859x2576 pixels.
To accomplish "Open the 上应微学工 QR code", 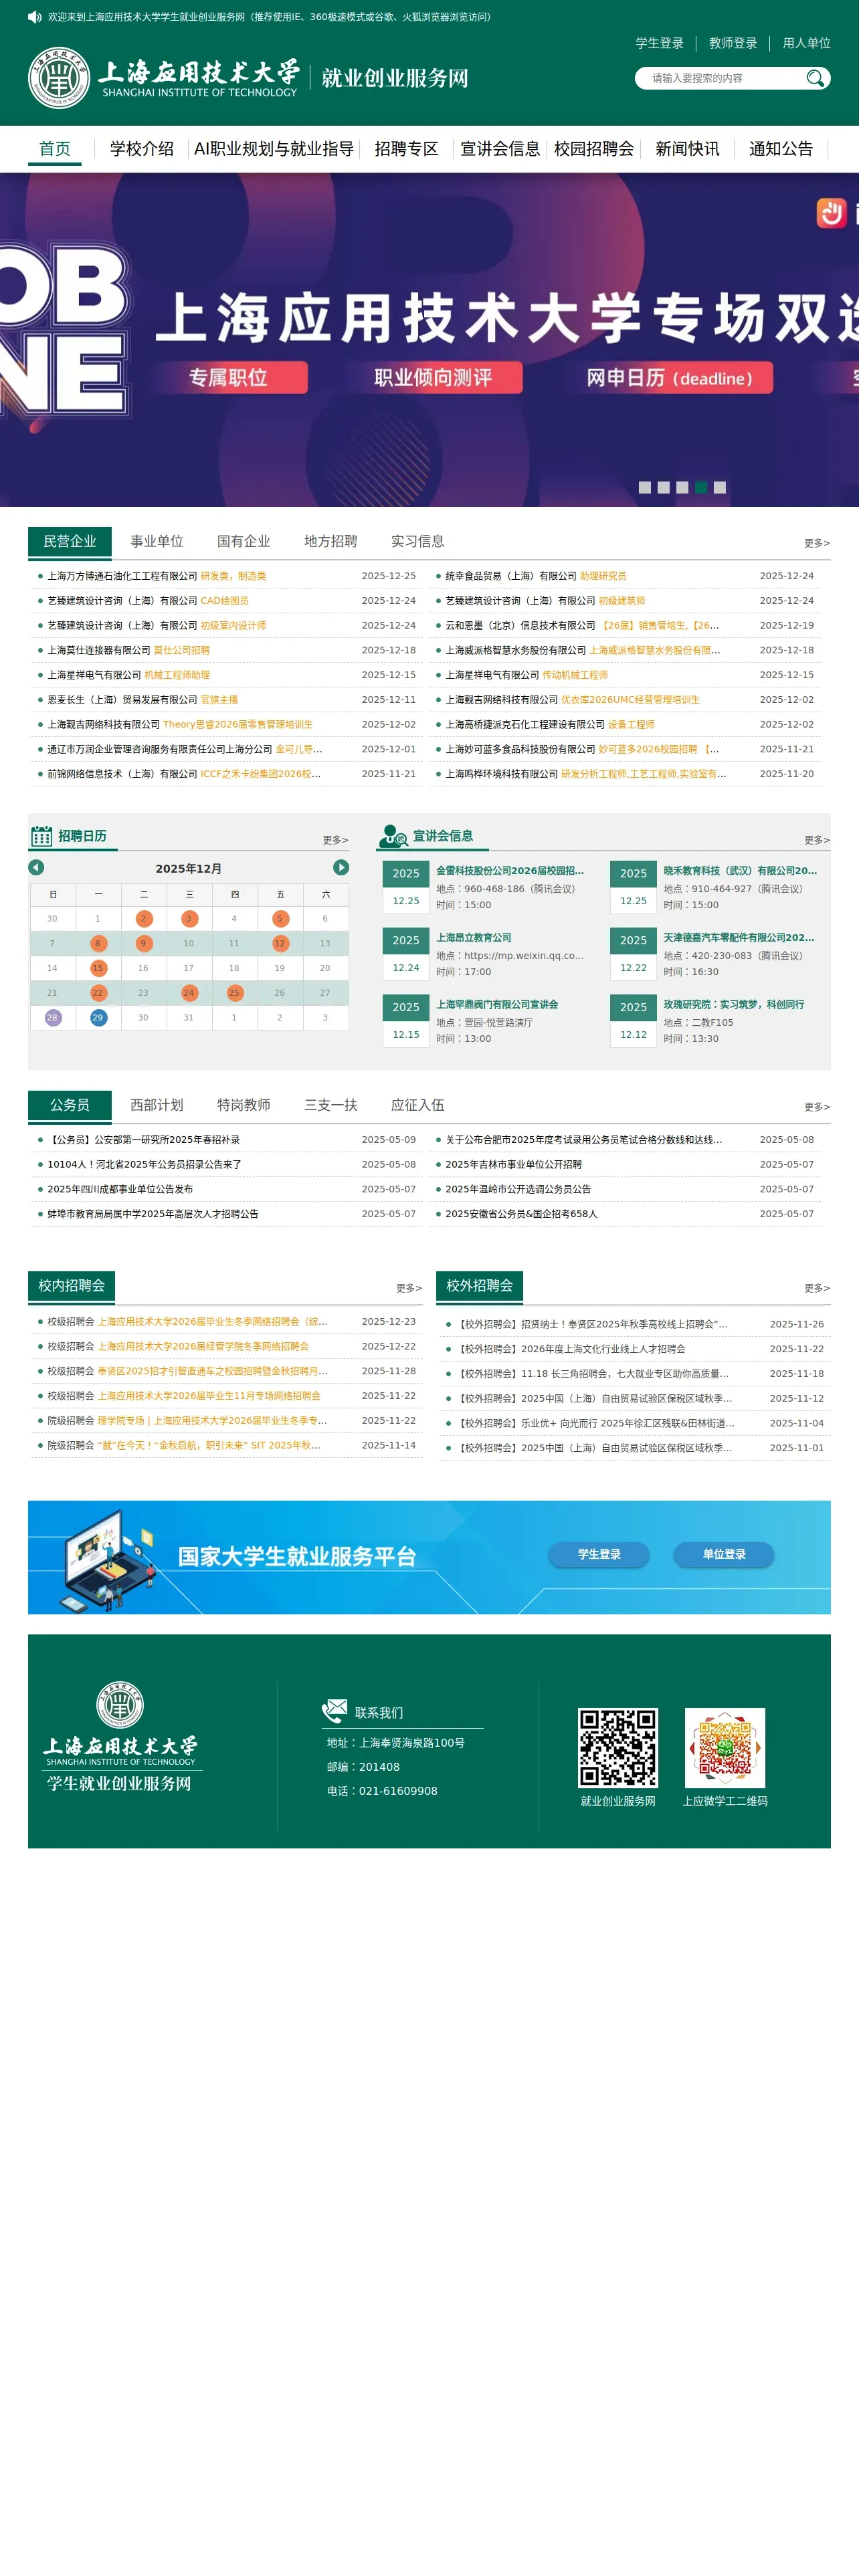I will click(x=725, y=1748).
